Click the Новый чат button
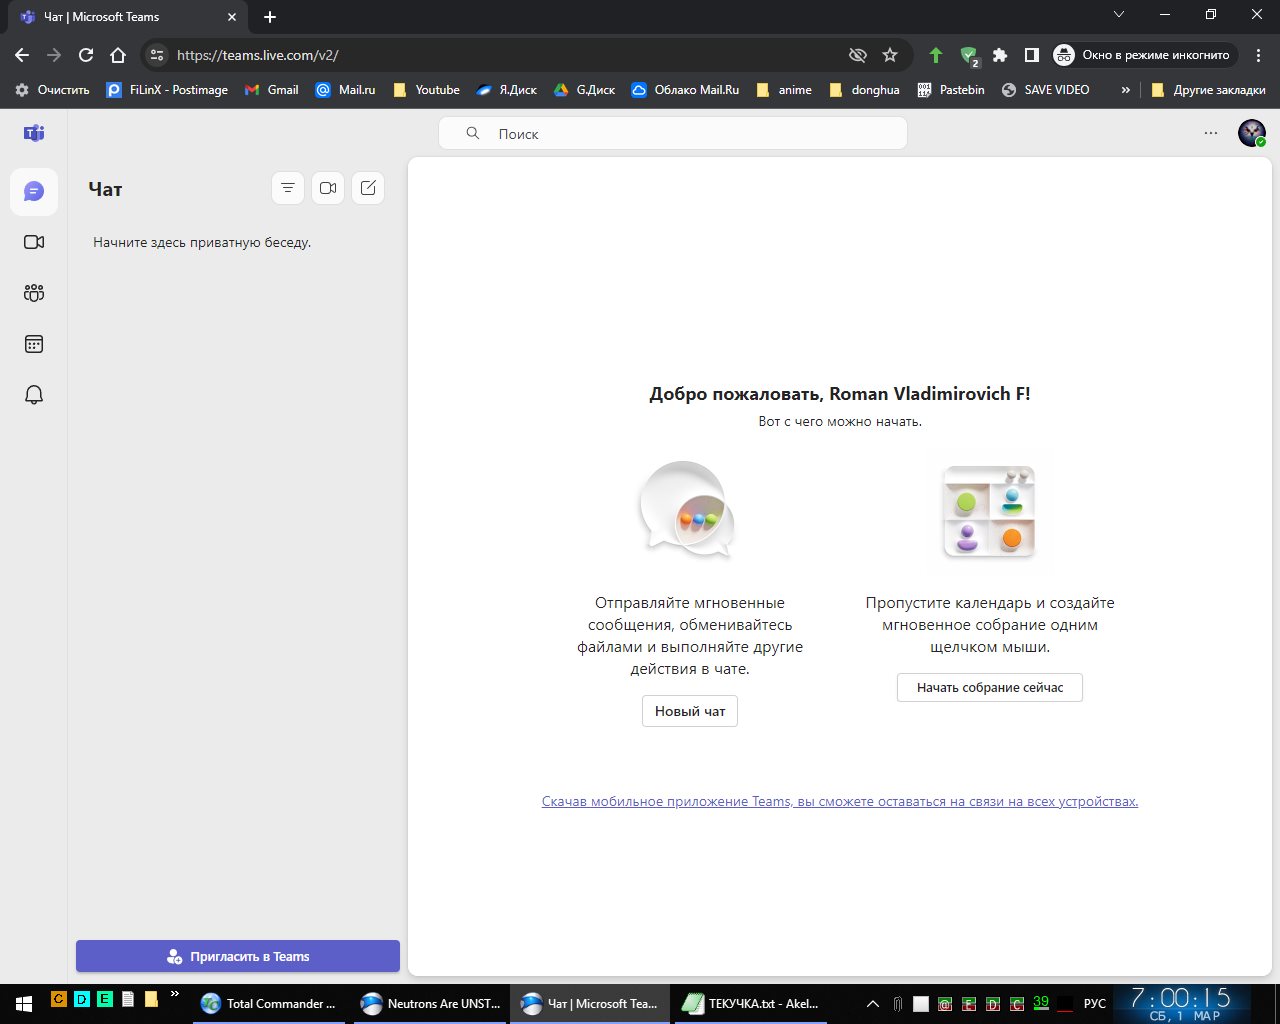The width and height of the screenshot is (1280, 1024). [690, 711]
